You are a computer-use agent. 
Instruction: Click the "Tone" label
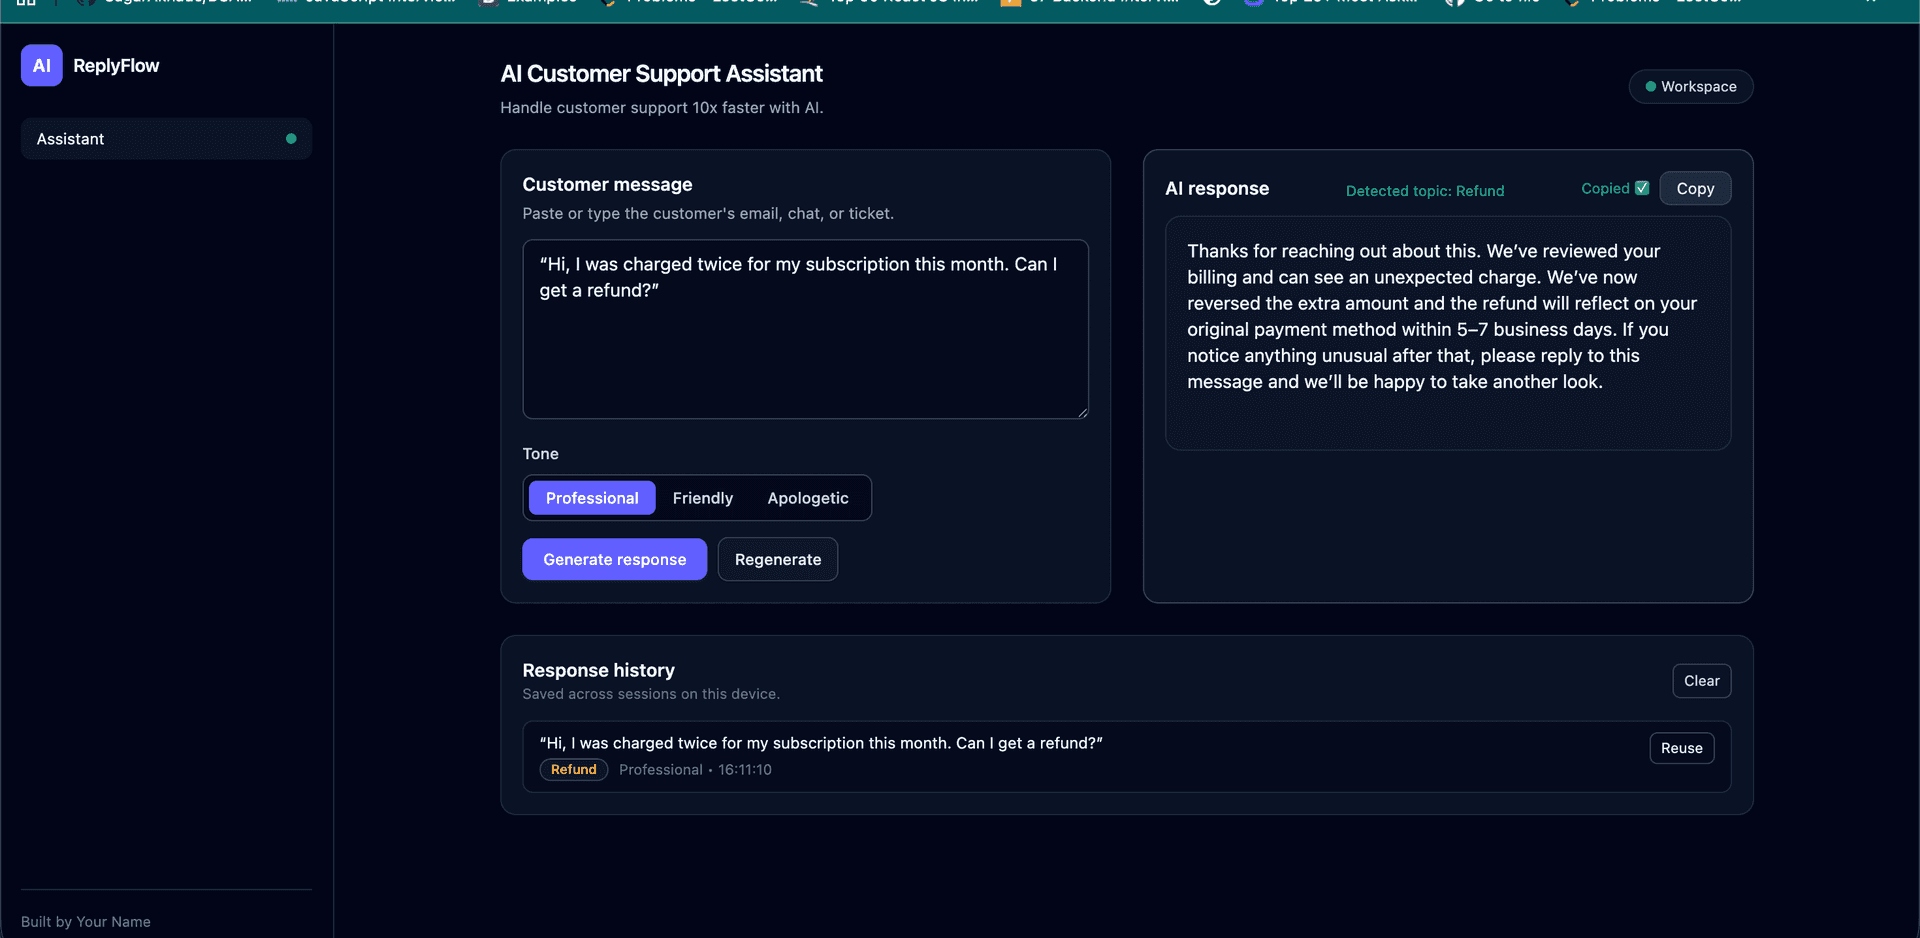pyautogui.click(x=541, y=454)
